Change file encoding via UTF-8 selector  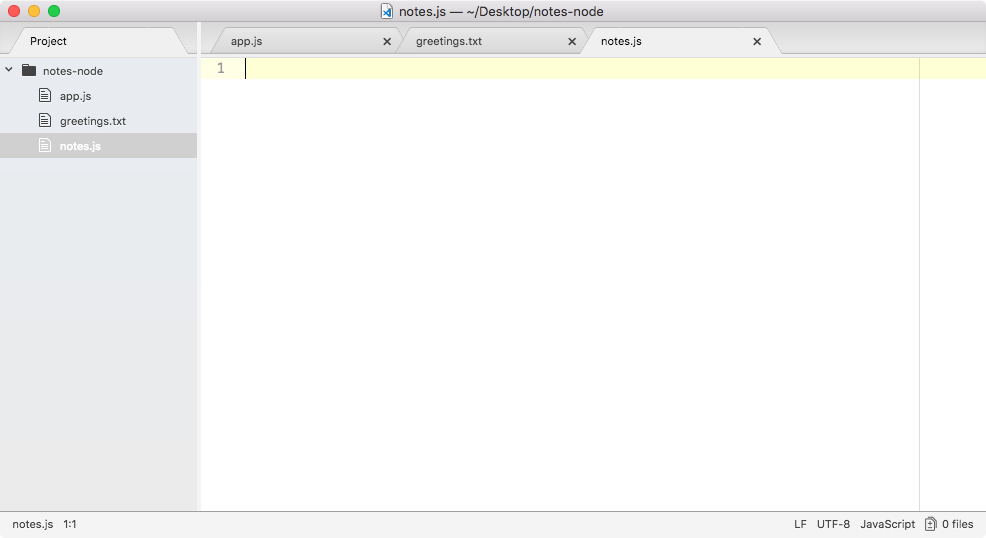833,524
